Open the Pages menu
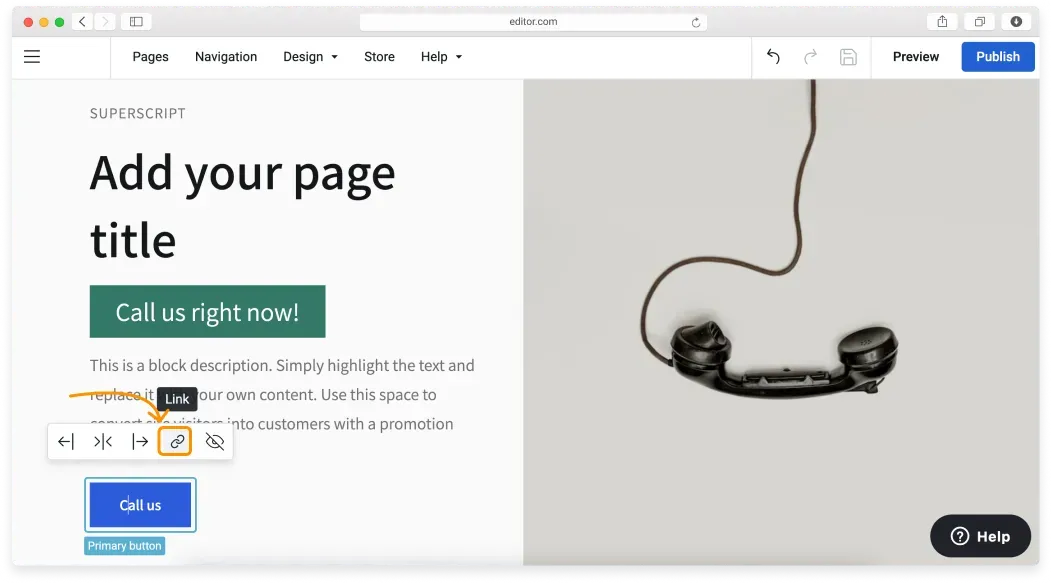Image resolution: width=1052 pixels, height=584 pixels. [150, 57]
